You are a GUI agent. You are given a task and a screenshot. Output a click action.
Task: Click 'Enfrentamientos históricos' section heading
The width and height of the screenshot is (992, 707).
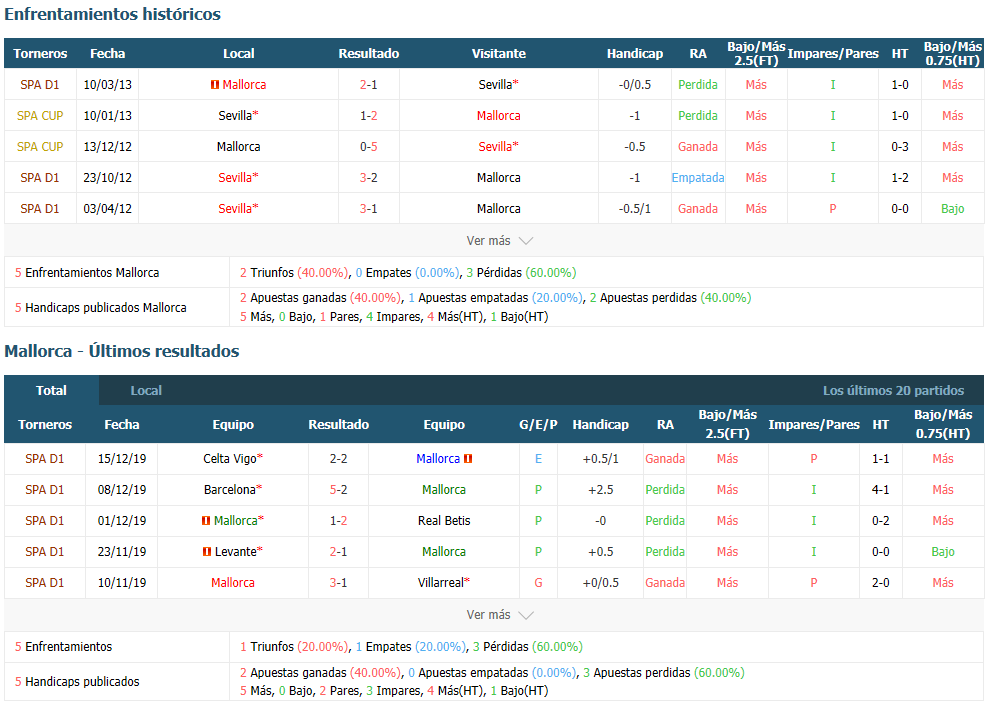point(113,14)
